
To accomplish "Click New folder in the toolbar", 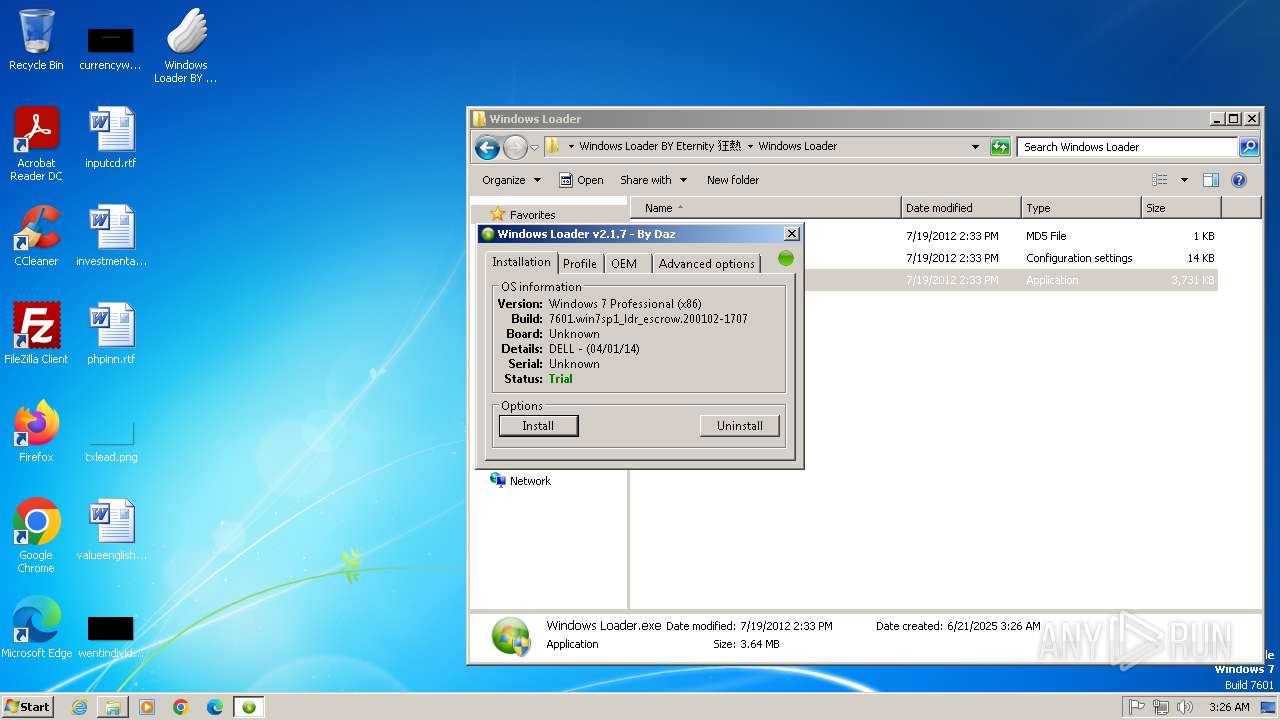I will 733,180.
